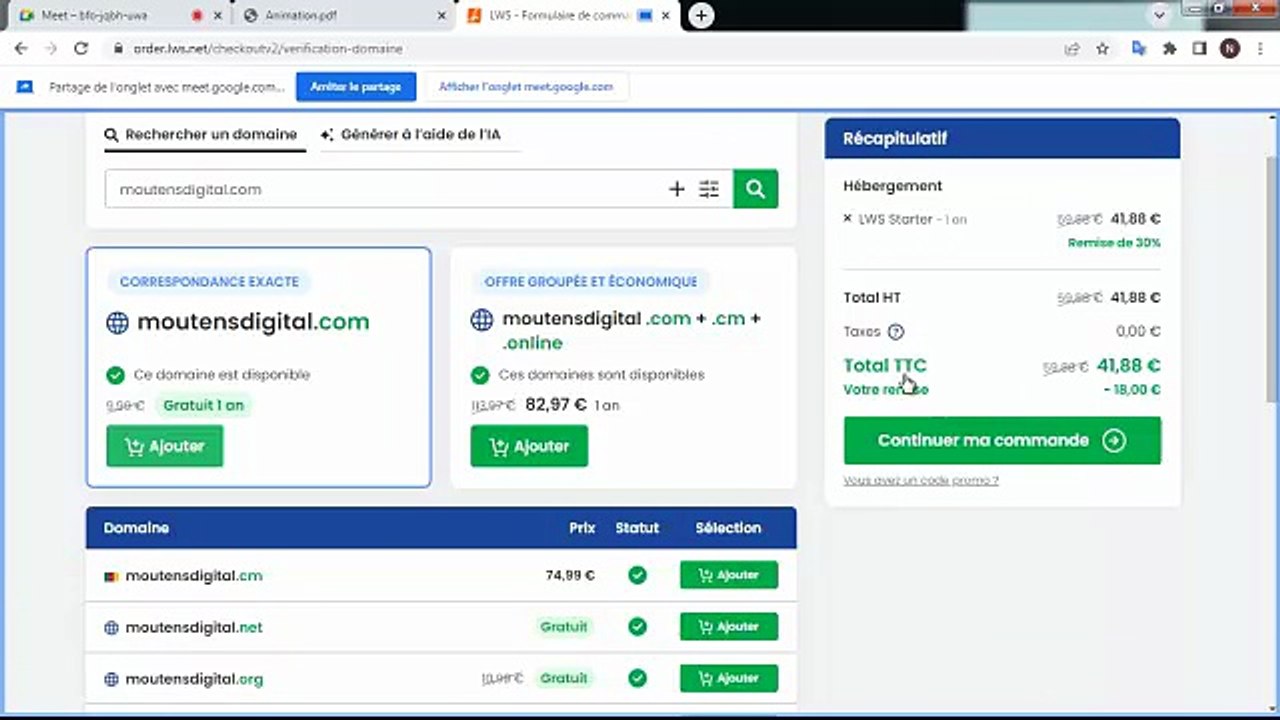This screenshot has height=720, width=1280.
Task: Bookmark this page with the star icon
Action: coord(1103,48)
